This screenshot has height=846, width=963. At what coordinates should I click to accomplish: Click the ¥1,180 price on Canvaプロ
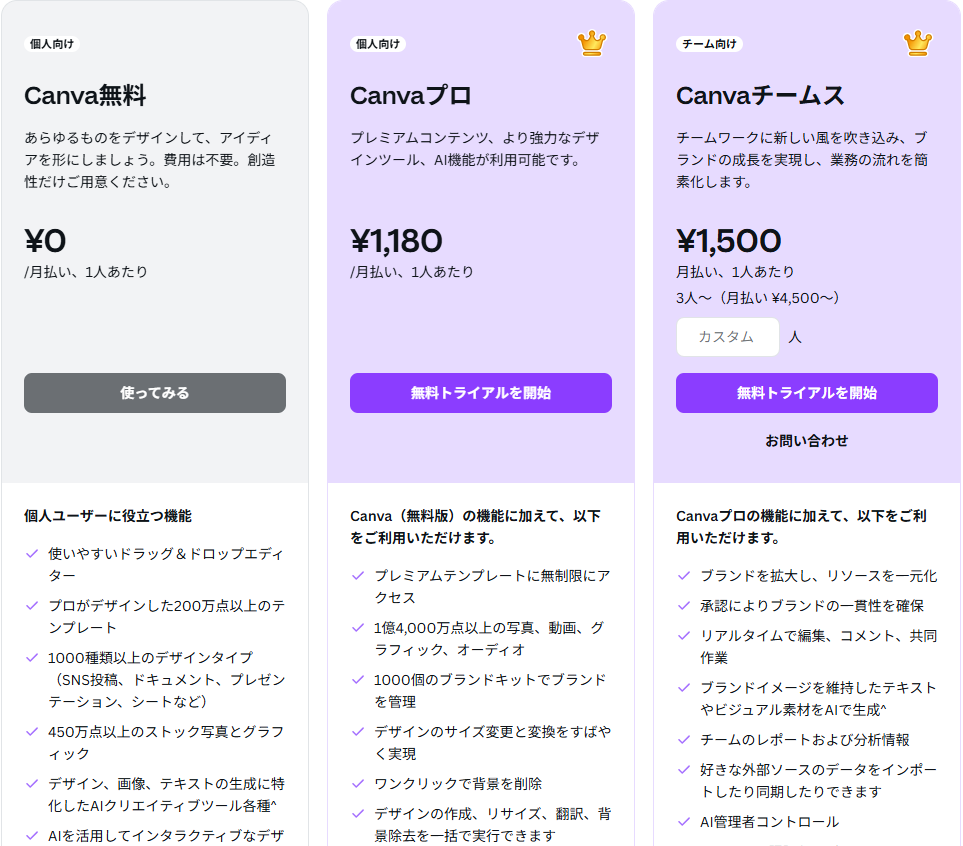396,240
